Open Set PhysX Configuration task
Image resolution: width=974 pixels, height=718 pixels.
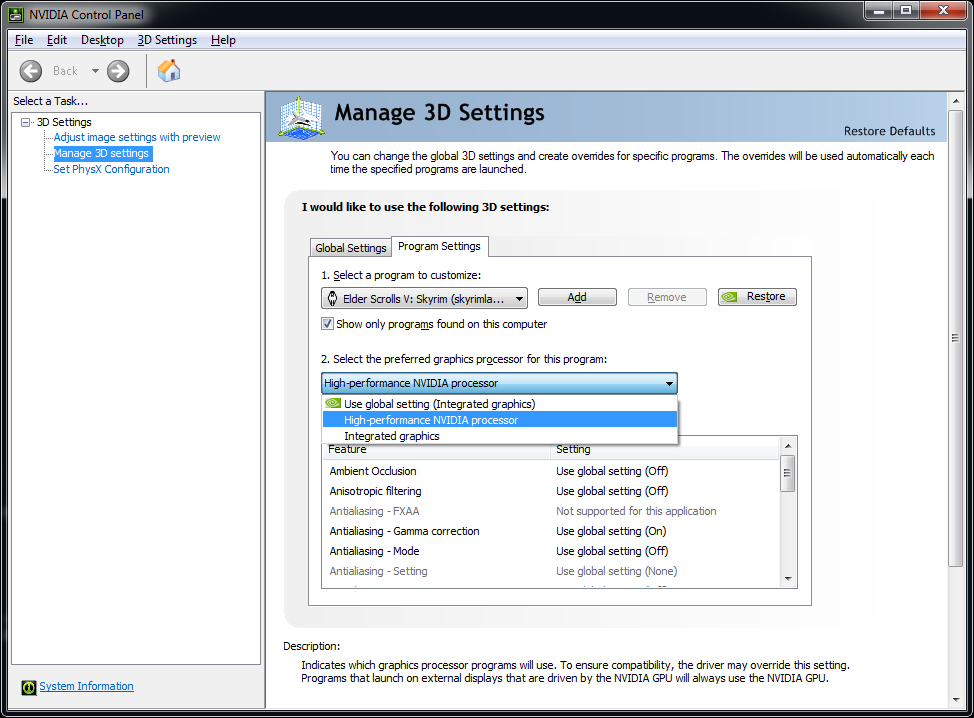111,169
